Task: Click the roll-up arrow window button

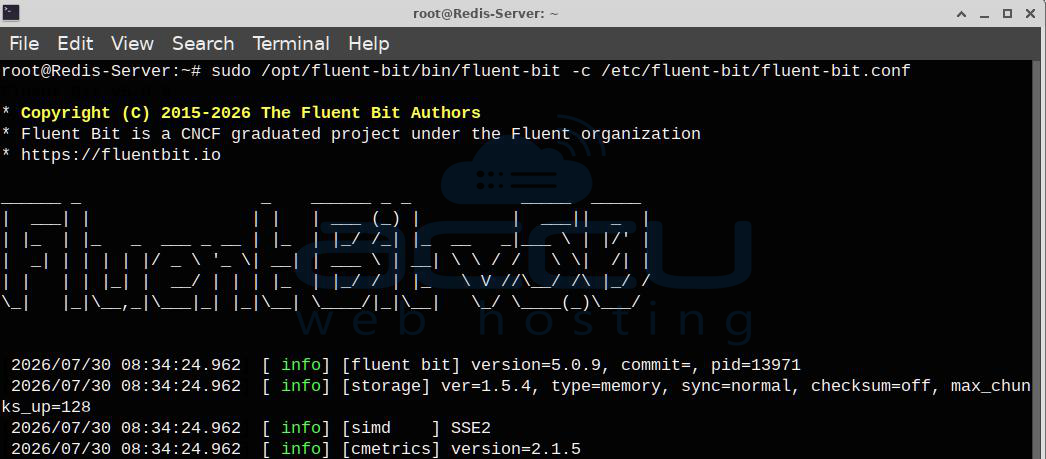Action: (x=961, y=13)
